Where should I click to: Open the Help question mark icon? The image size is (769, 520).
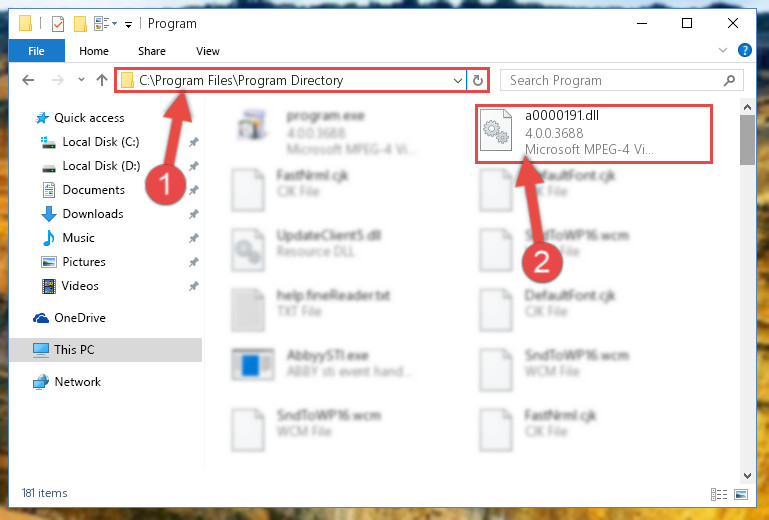(744, 50)
